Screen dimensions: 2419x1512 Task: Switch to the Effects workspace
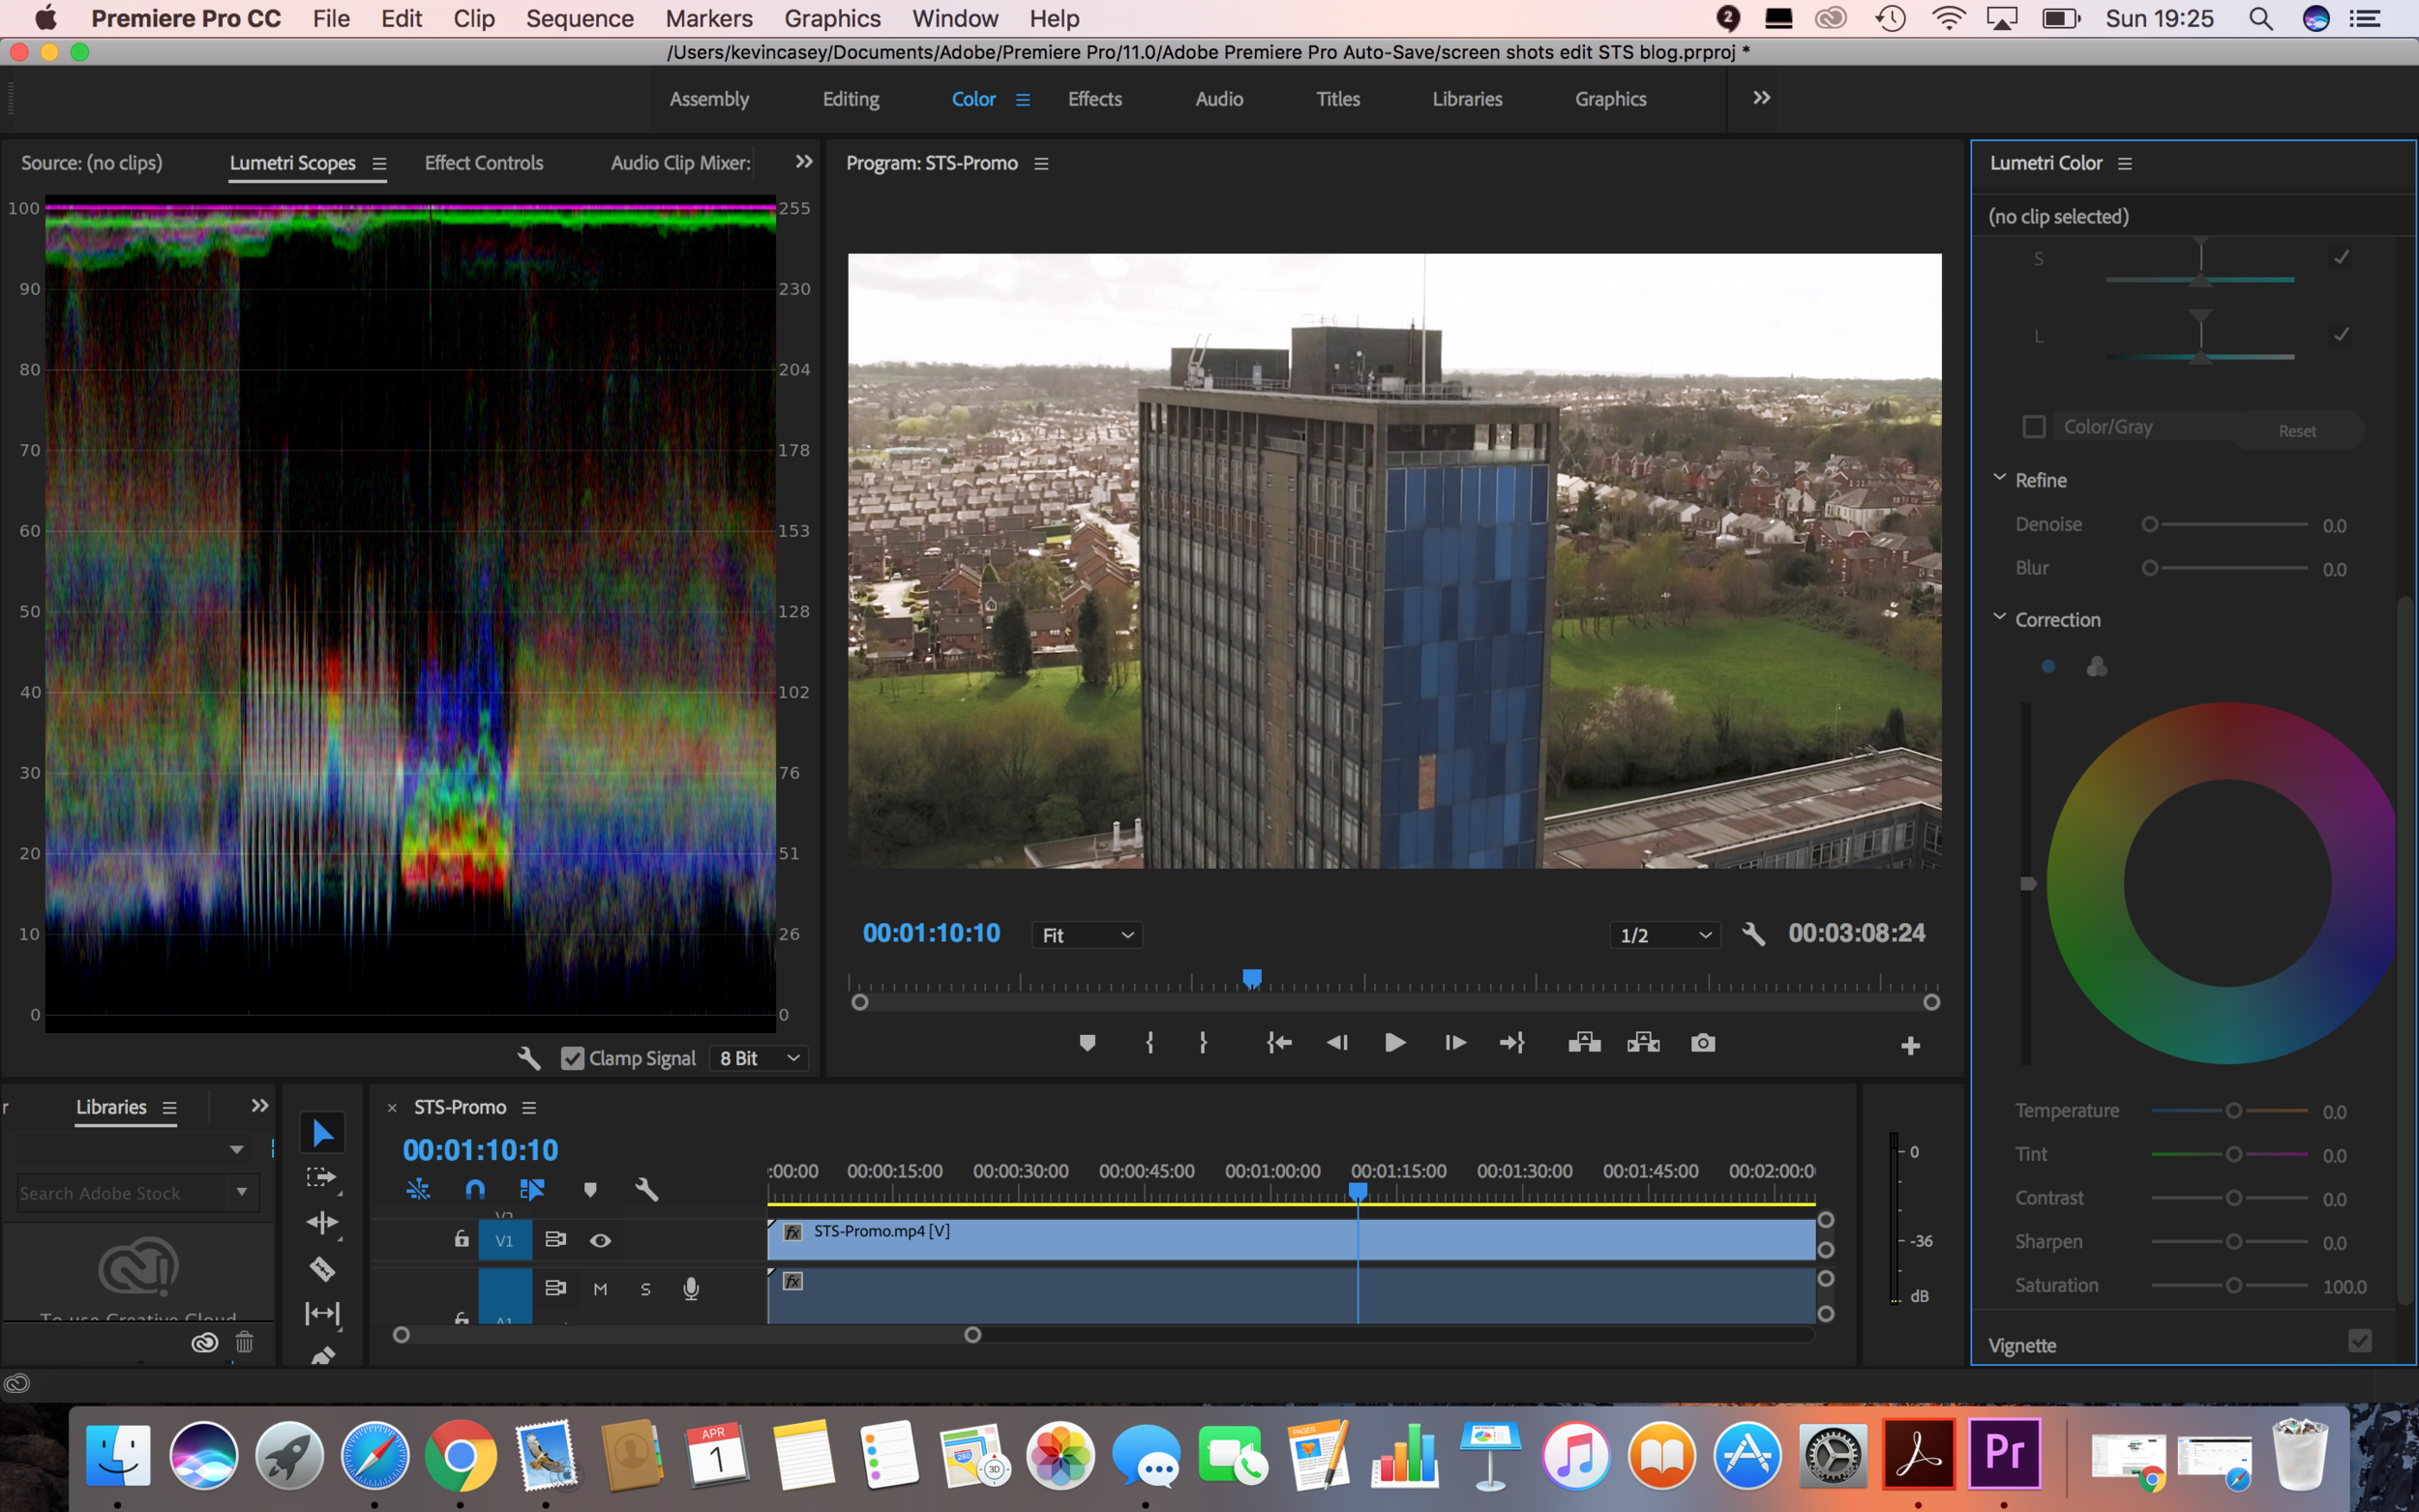[x=1094, y=99]
